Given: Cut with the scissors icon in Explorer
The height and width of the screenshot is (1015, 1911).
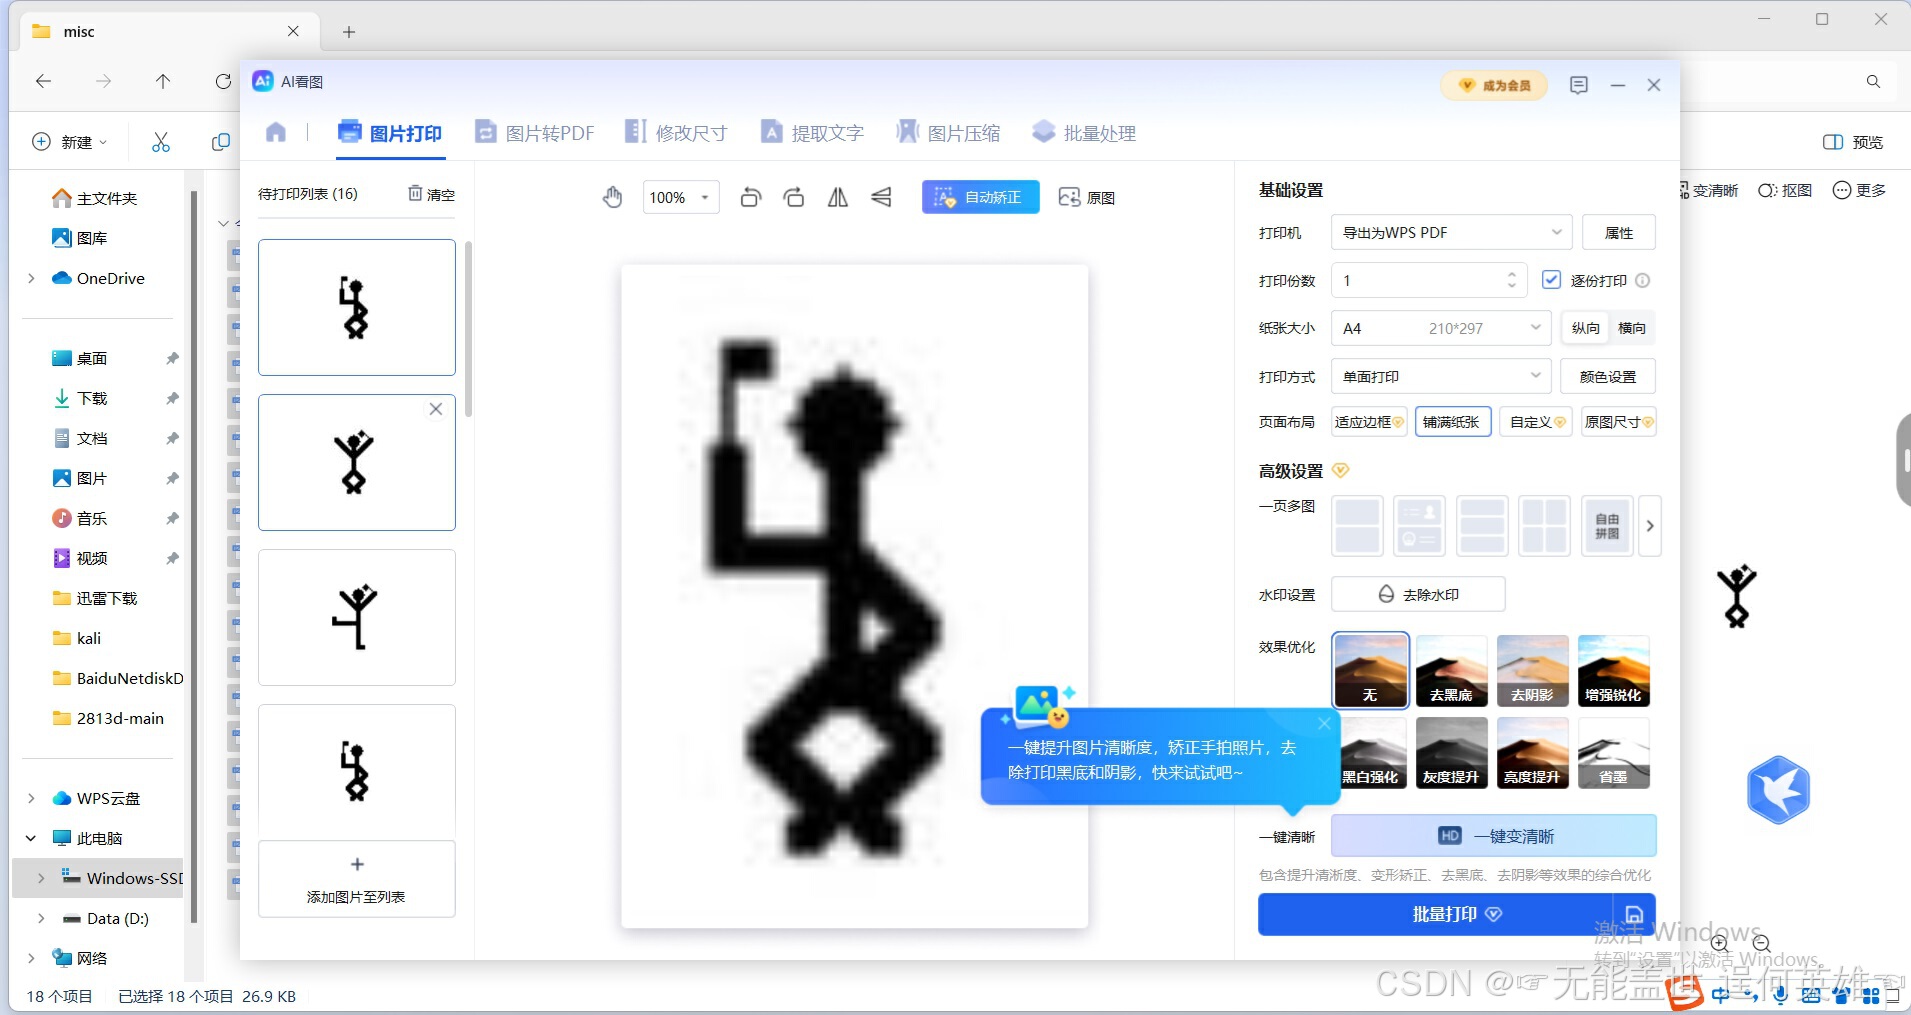Looking at the screenshot, I should pos(161,142).
